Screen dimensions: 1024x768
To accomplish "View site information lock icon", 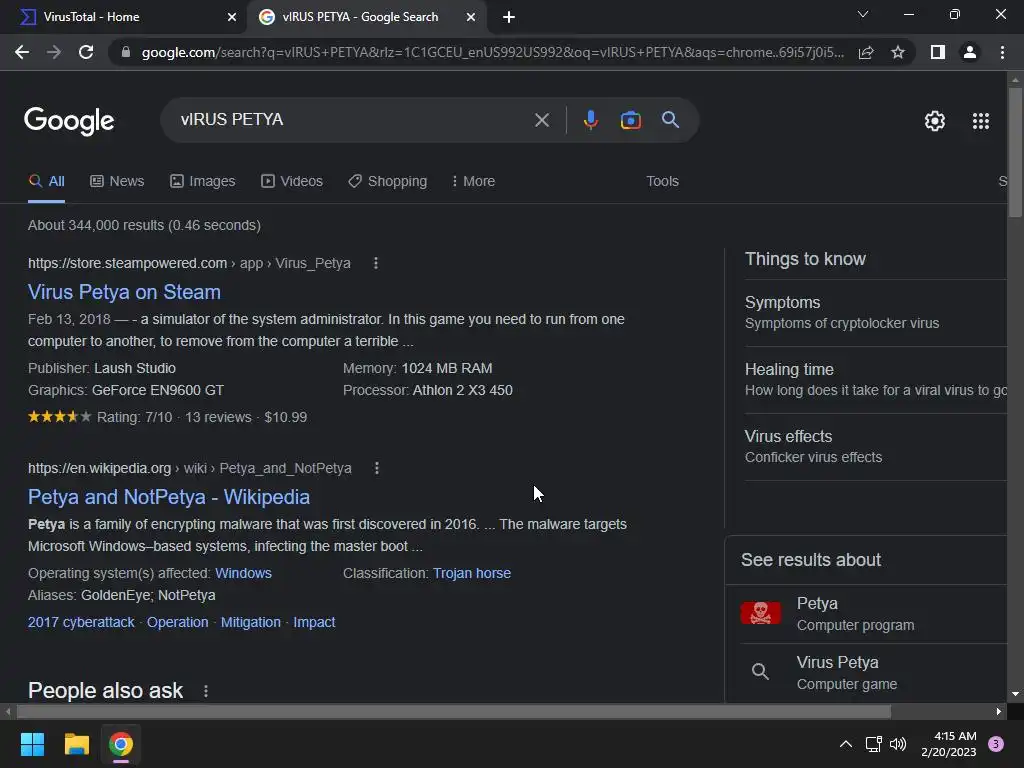I will click(x=126, y=52).
